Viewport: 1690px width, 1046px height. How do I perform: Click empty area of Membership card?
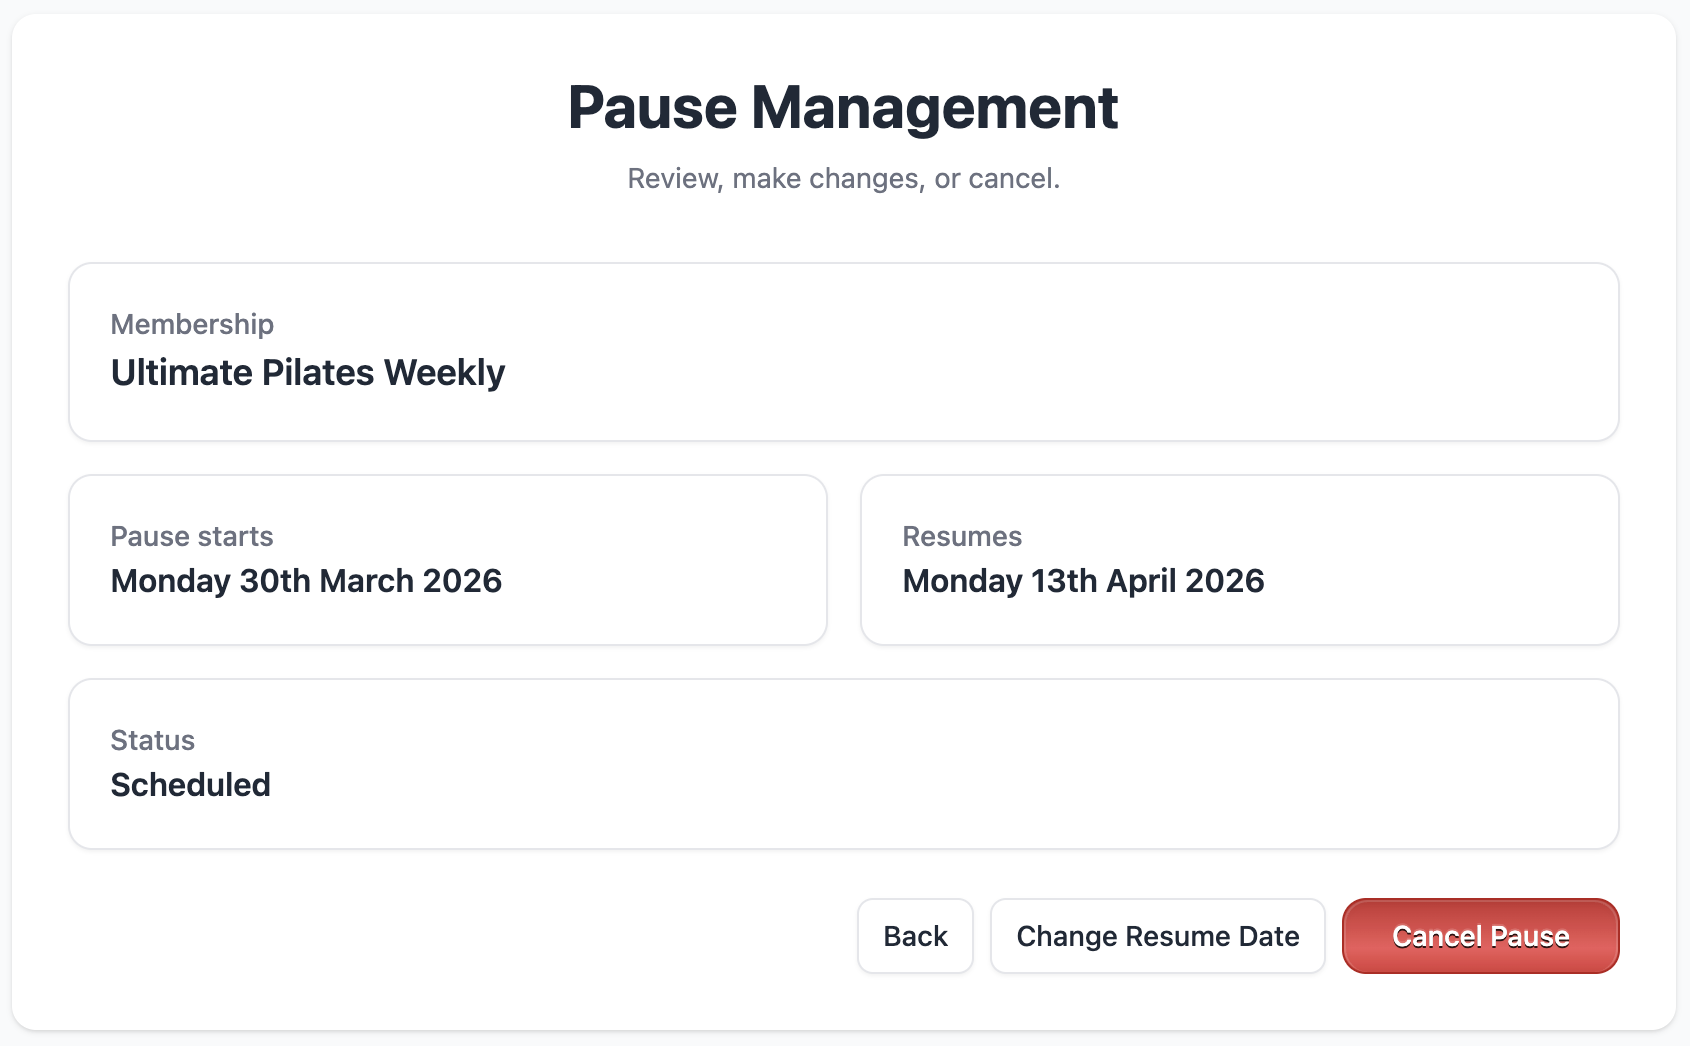(1060, 352)
